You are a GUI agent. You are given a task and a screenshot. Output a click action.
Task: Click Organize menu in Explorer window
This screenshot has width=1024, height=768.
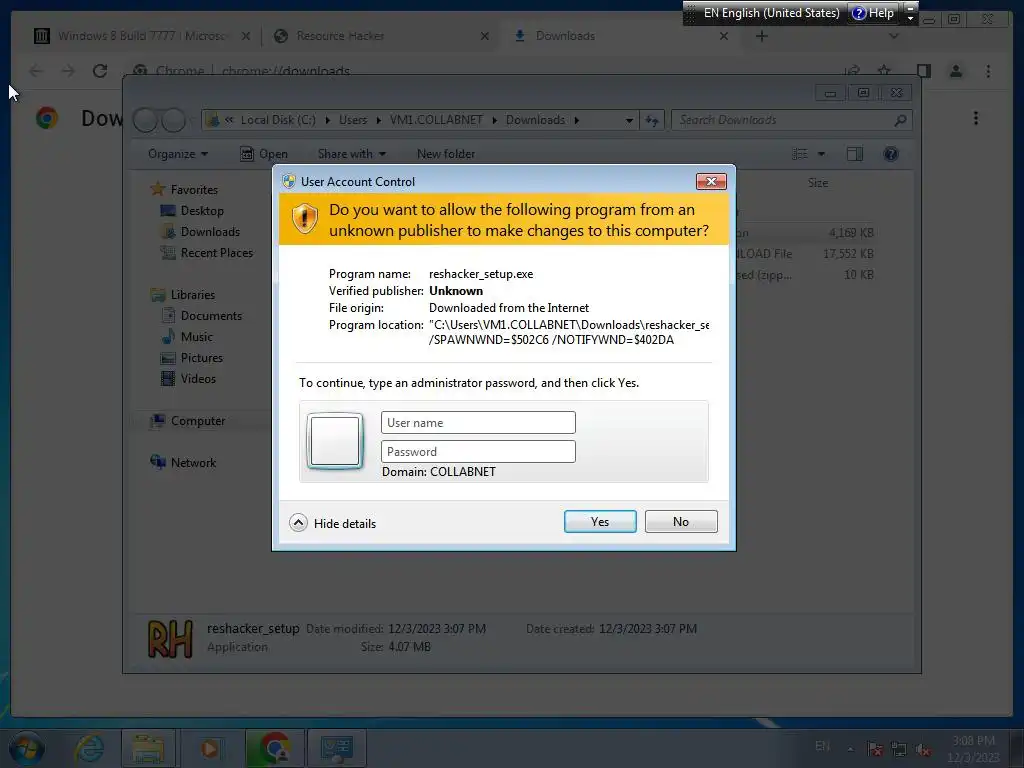[178, 154]
